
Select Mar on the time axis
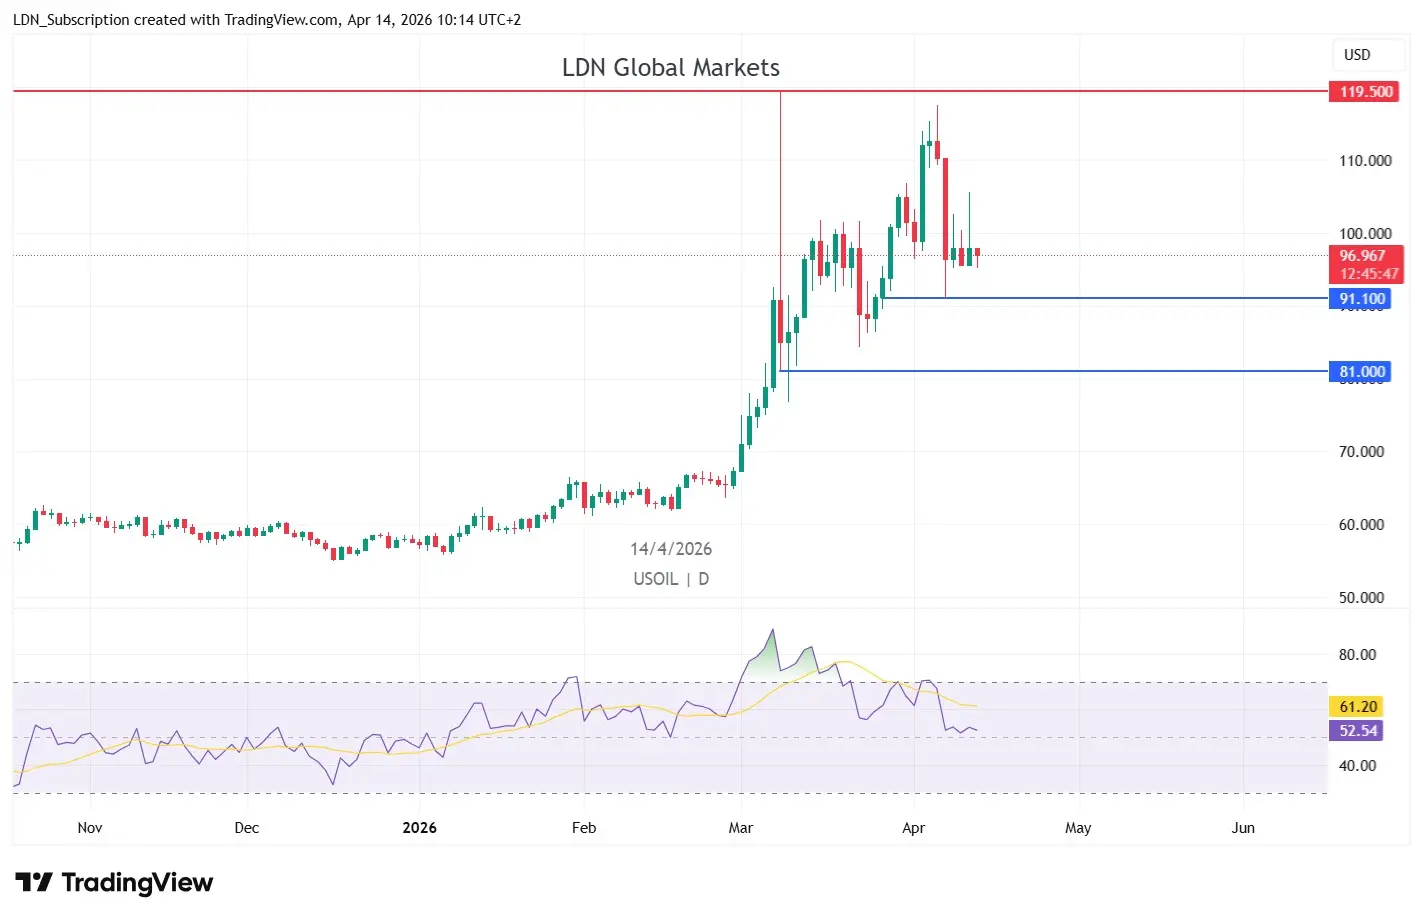(x=740, y=828)
